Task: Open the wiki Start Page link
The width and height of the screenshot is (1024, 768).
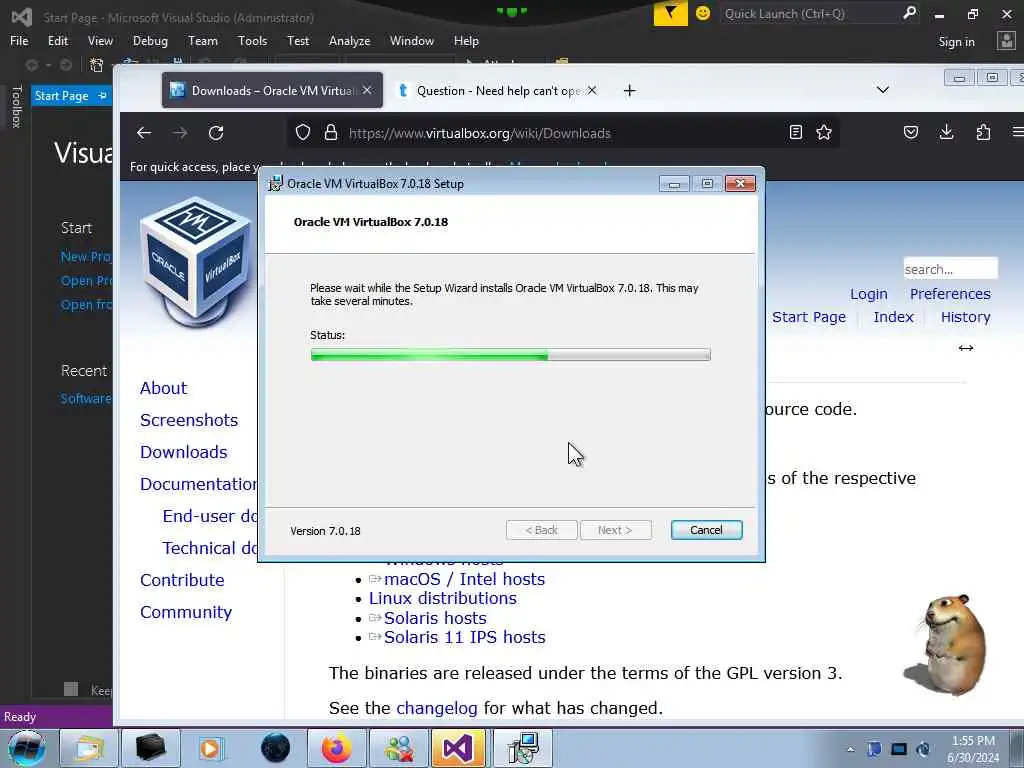Action: tap(808, 317)
